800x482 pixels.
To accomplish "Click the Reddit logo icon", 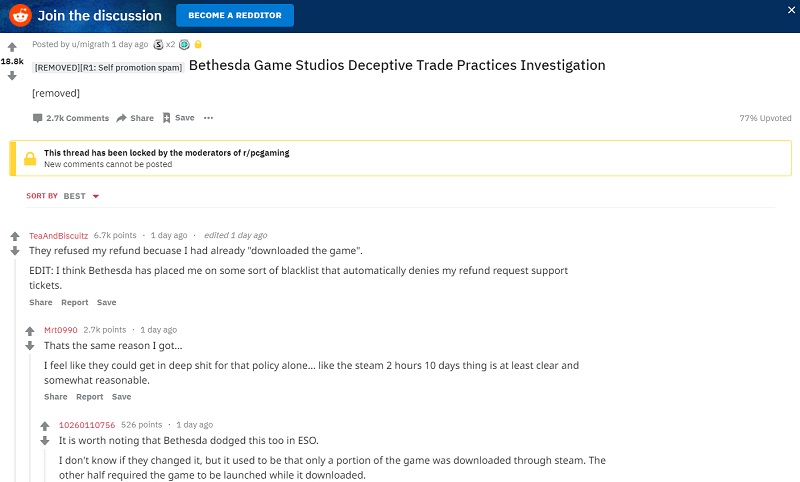I will [20, 15].
